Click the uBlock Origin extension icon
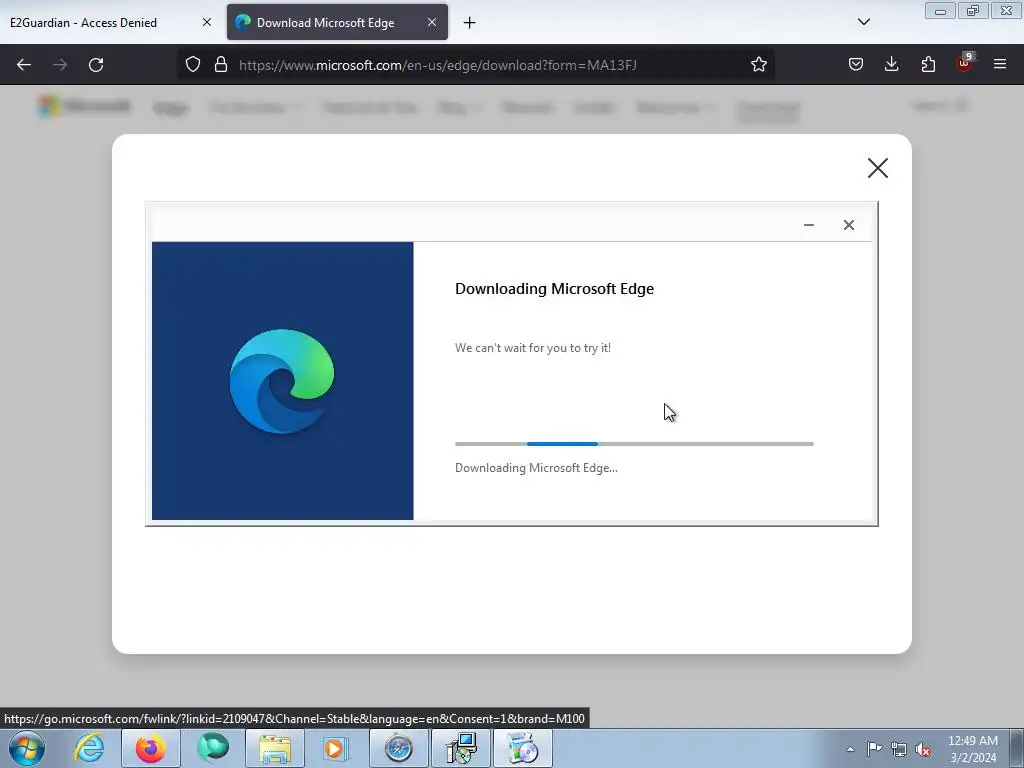The height and width of the screenshot is (768, 1024). pos(965,63)
